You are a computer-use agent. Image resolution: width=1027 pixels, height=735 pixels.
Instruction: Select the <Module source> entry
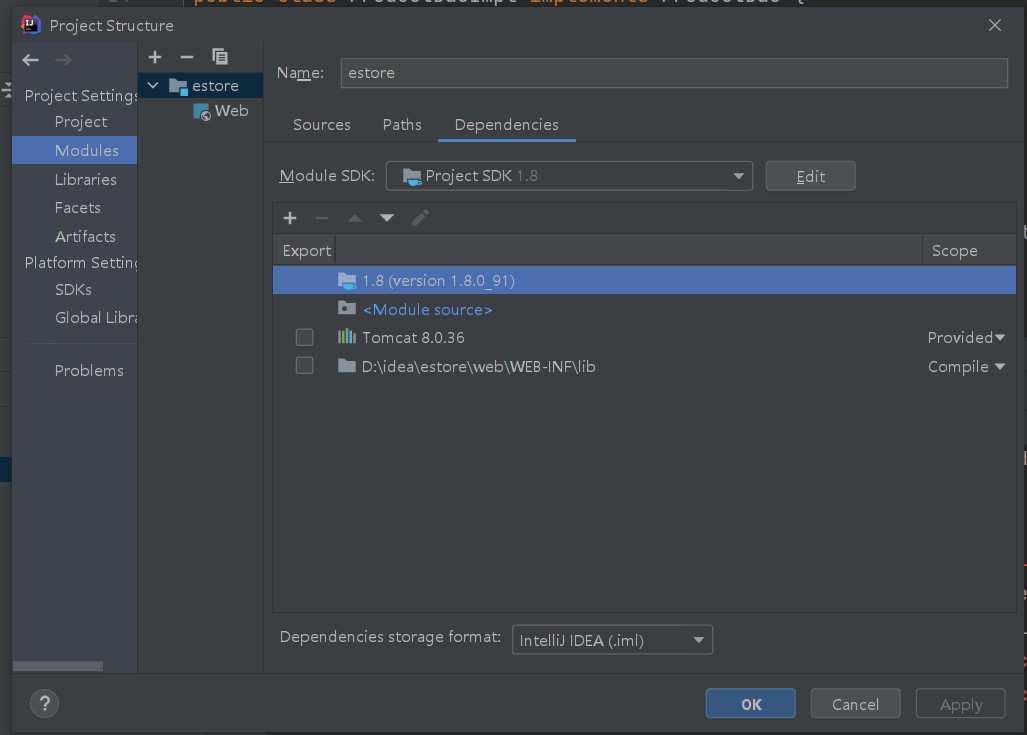coord(644,309)
